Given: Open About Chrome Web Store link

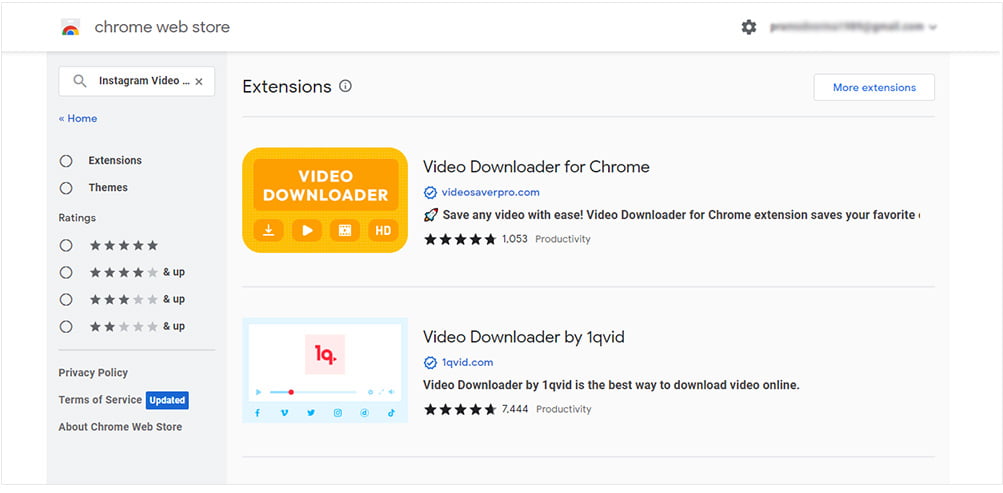Looking at the screenshot, I should tap(120, 427).
